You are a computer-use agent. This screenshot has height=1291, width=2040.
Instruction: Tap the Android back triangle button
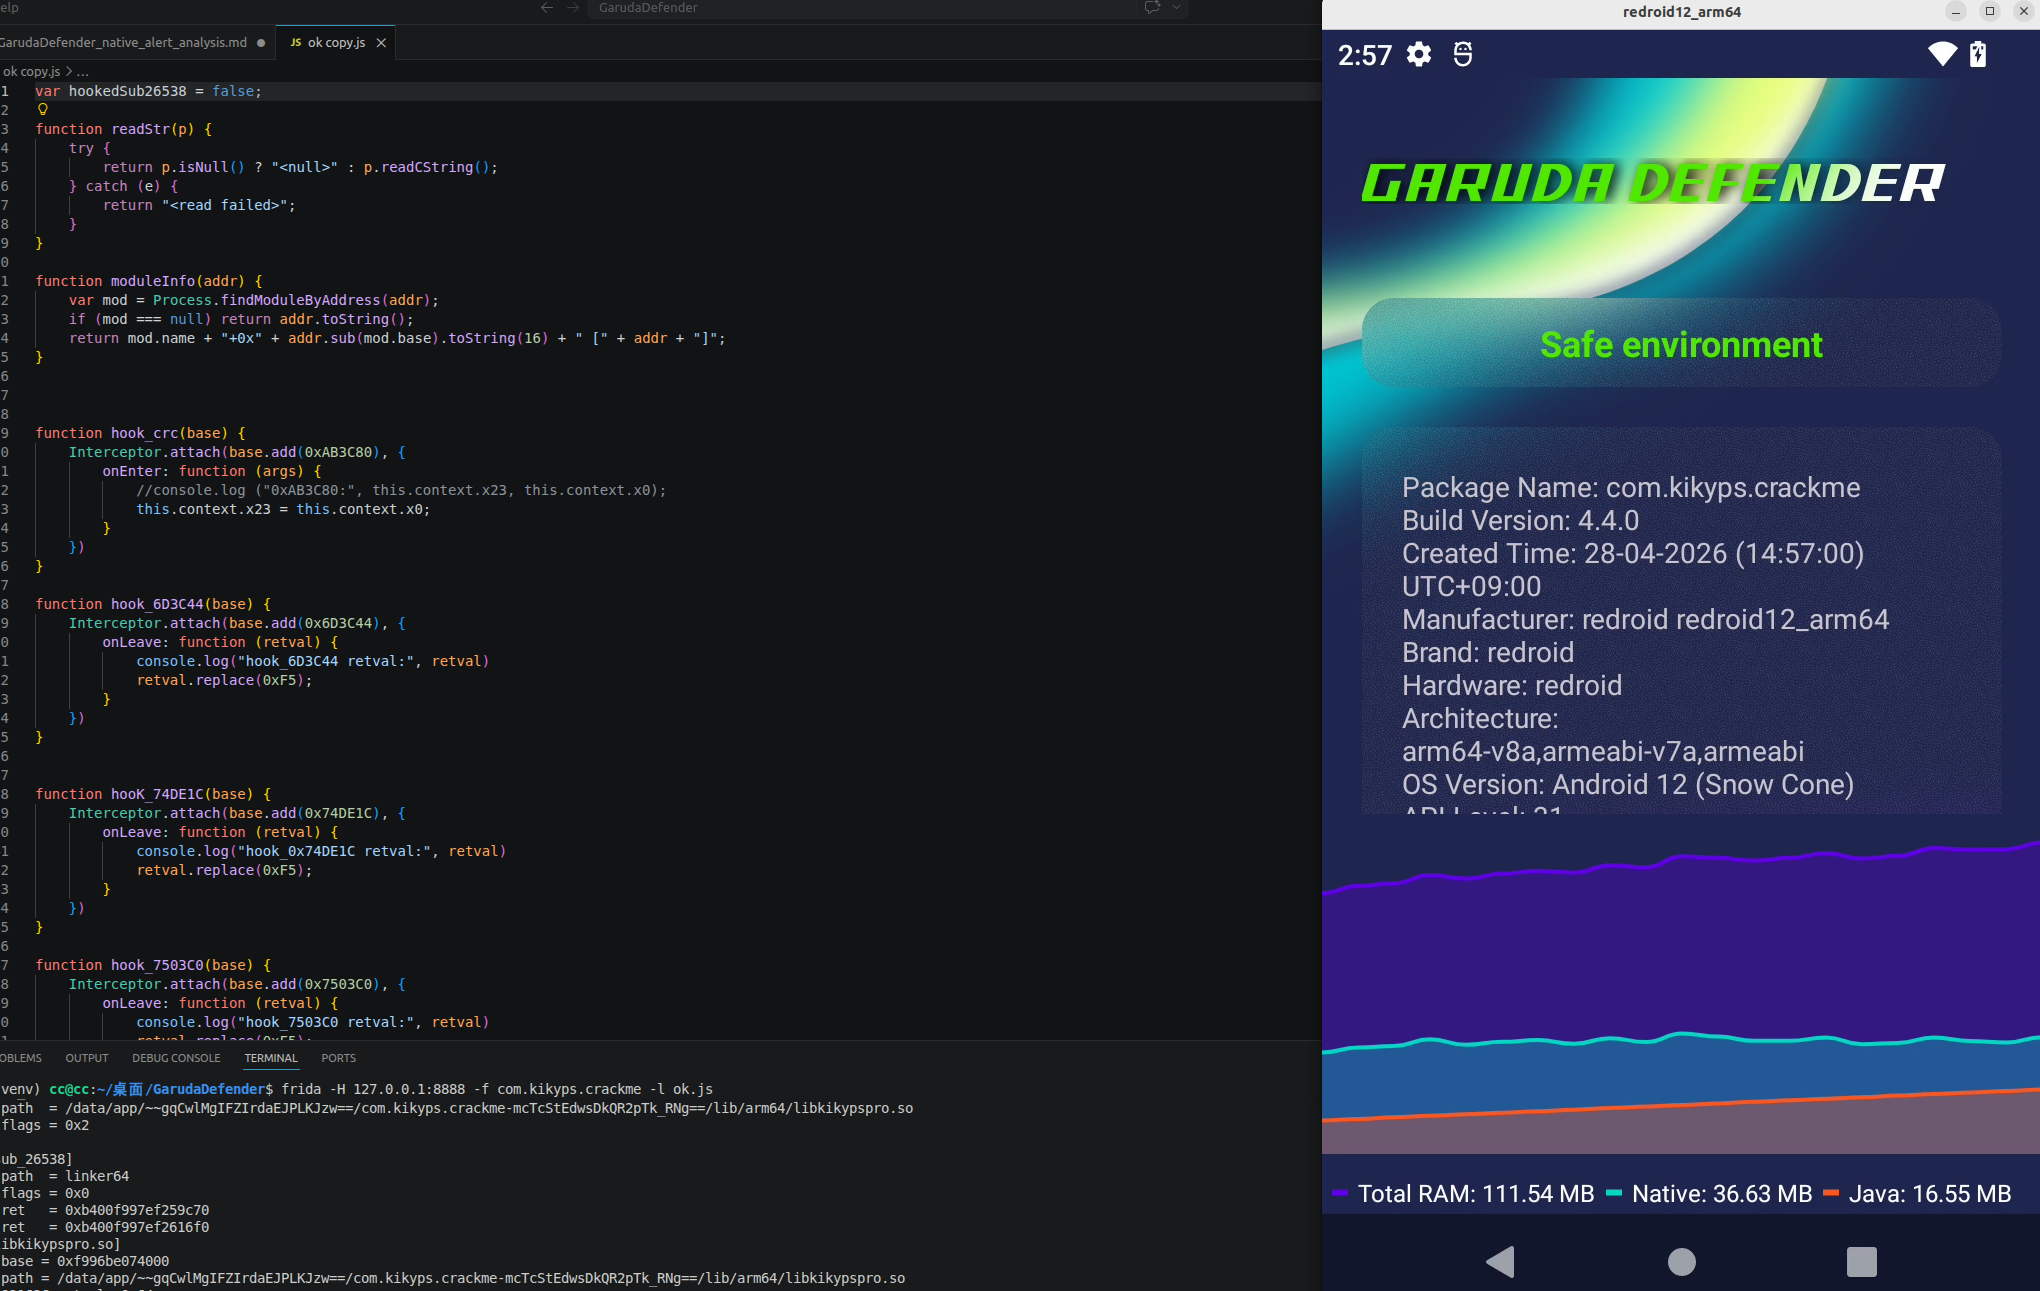pyautogui.click(x=1500, y=1262)
